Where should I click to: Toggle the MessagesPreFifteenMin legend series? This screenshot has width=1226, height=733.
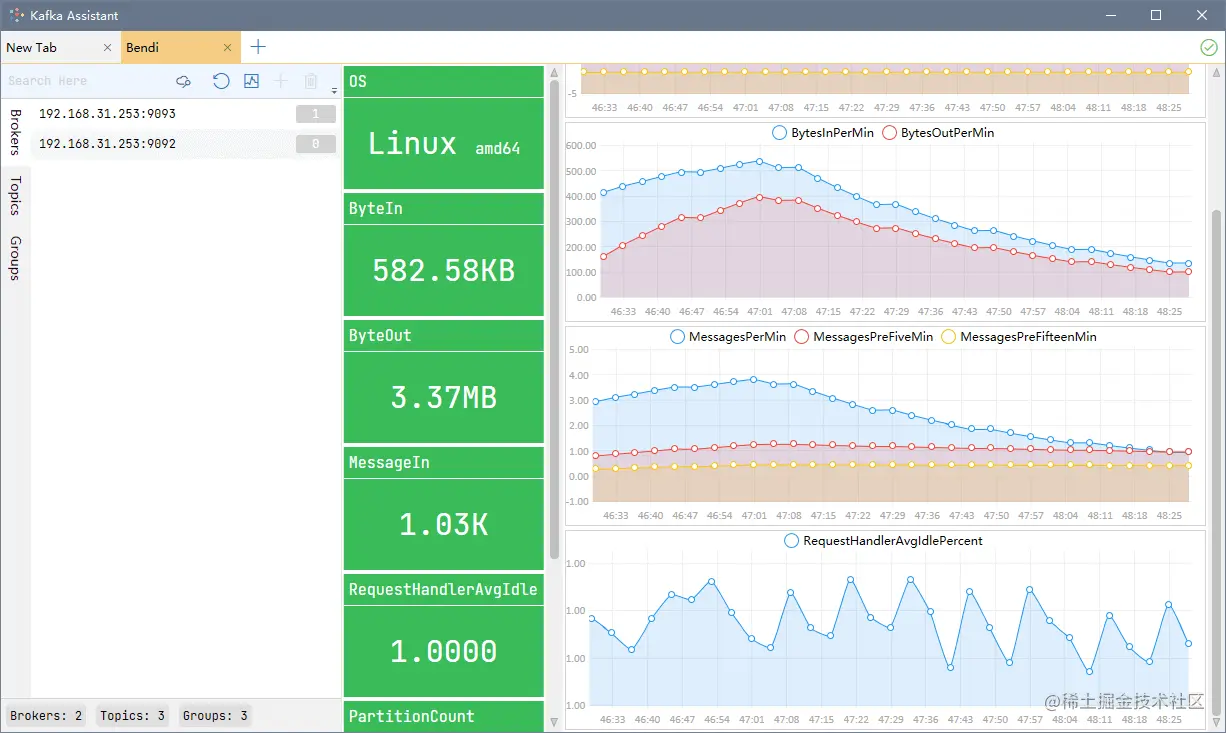point(1019,337)
